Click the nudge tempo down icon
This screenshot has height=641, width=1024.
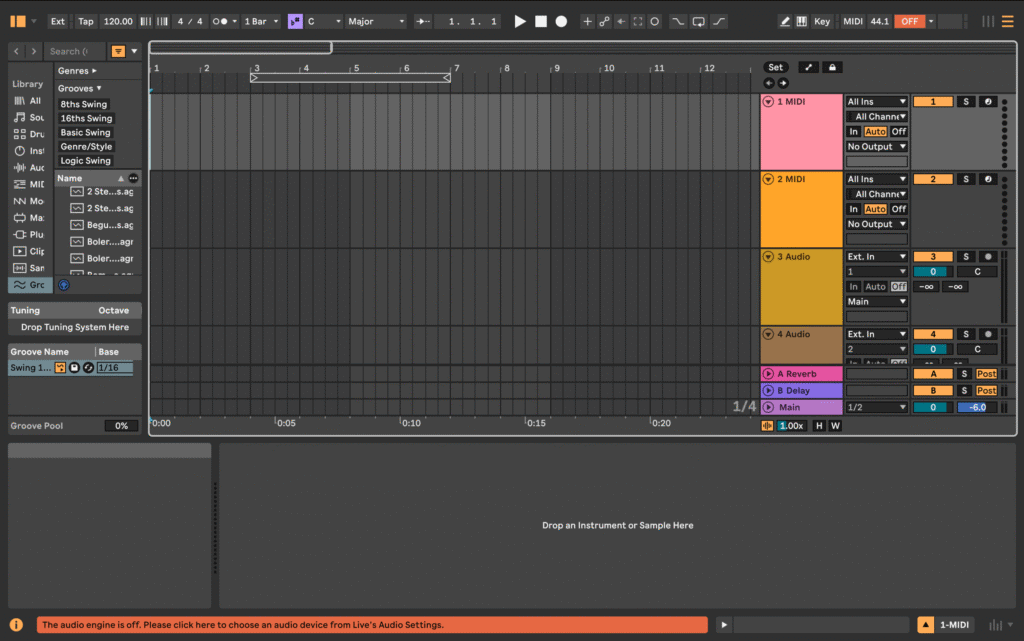(146, 22)
